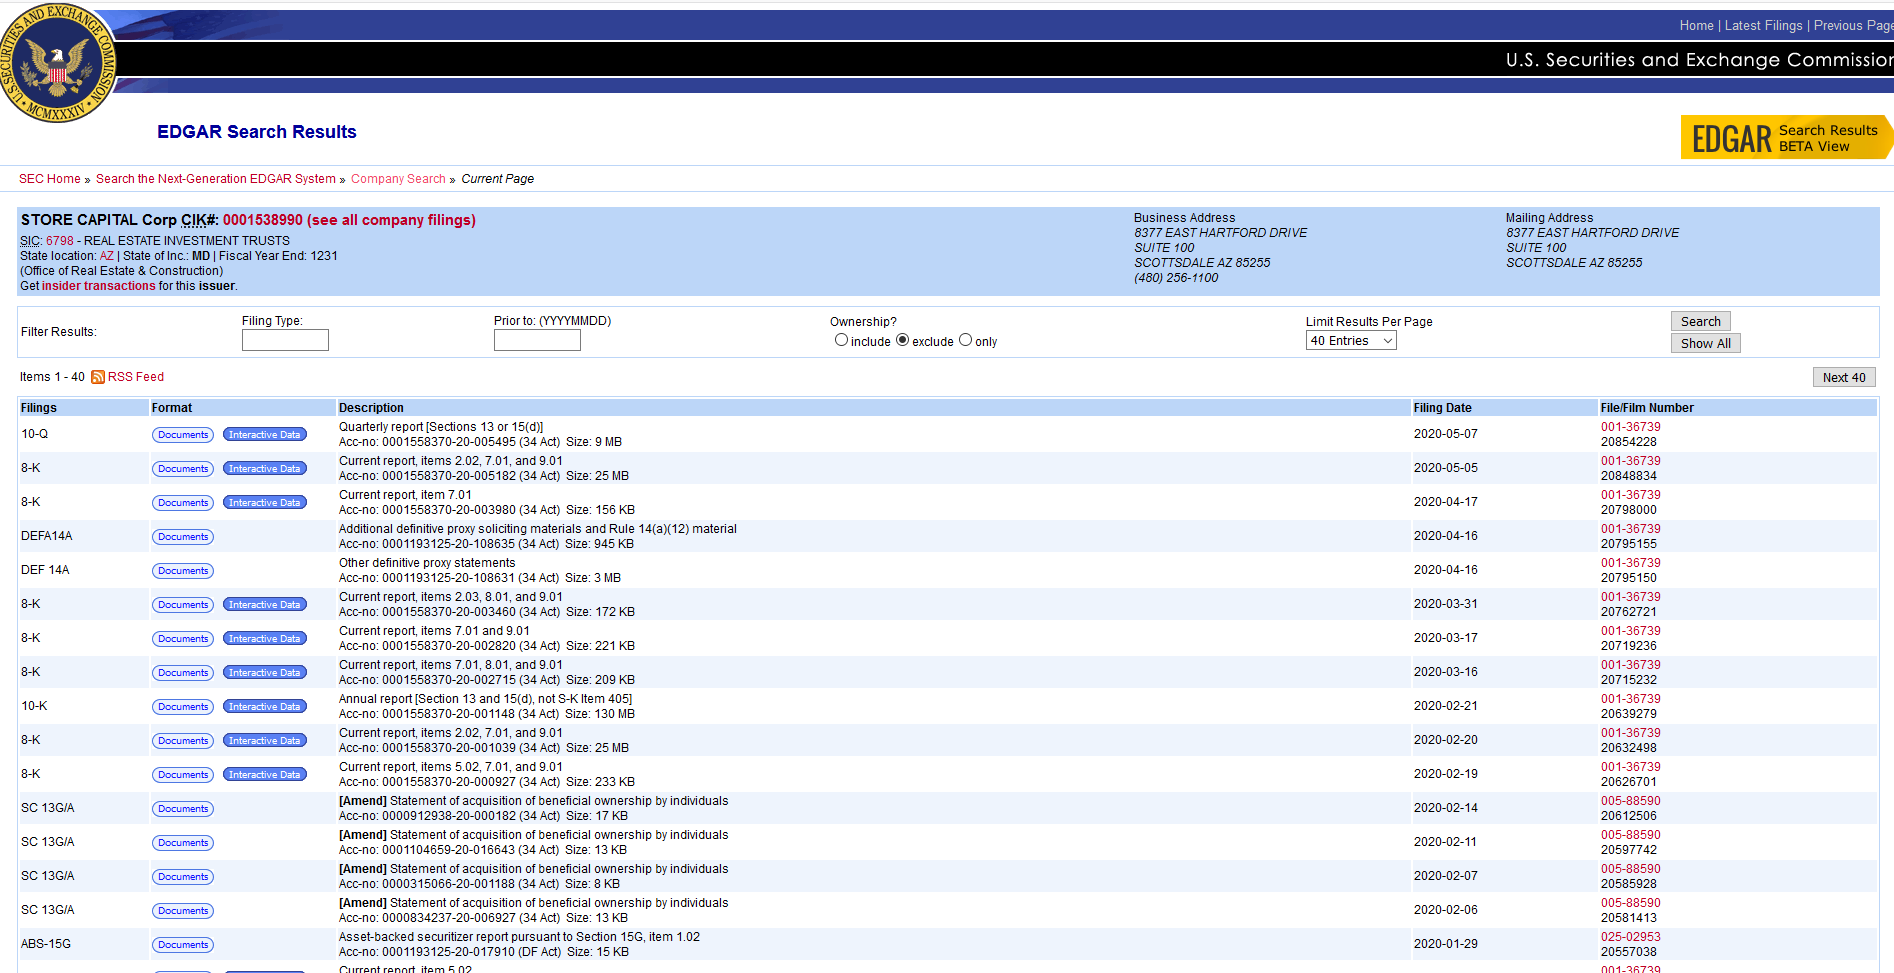Go to Previous Page in header
This screenshot has width=1894, height=973.
click(1853, 26)
